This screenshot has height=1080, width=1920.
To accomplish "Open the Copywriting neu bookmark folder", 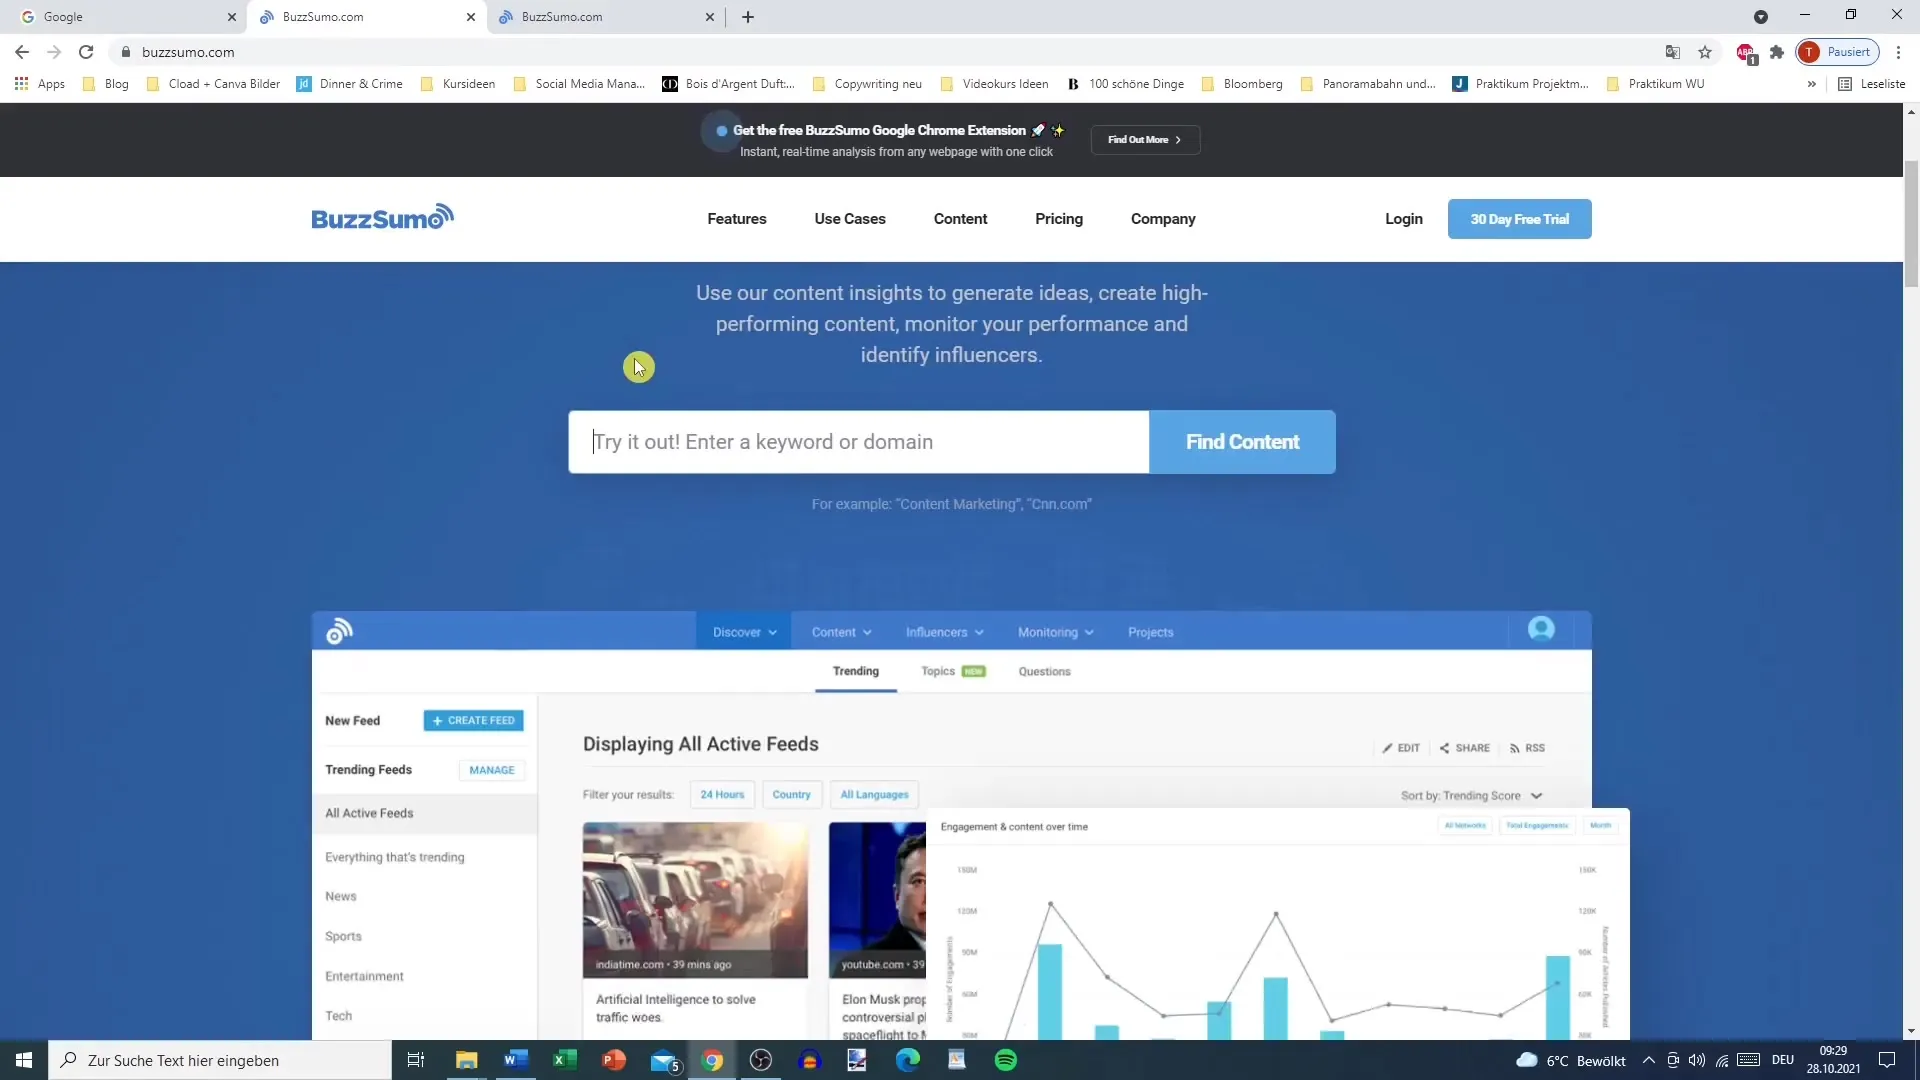I will tap(867, 84).
